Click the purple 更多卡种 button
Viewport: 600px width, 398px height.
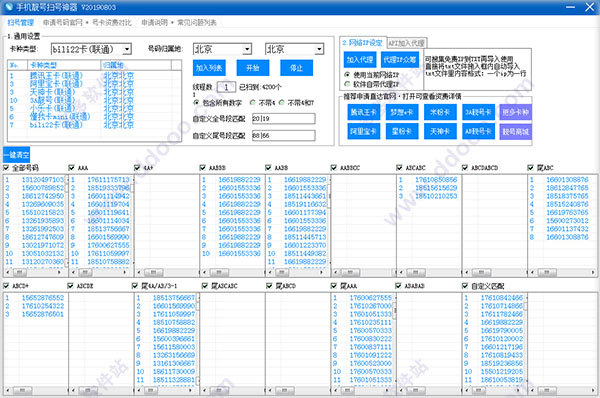pyautogui.click(x=515, y=112)
